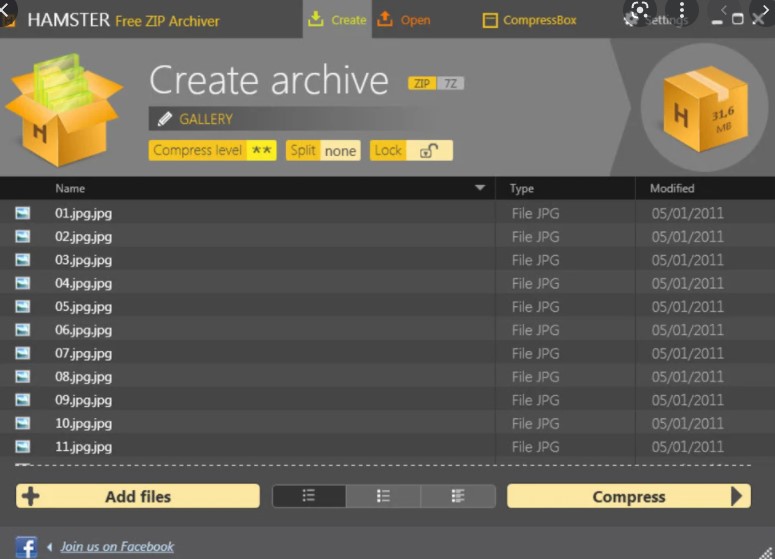Image resolution: width=775 pixels, height=559 pixels.
Task: Open the three-dot overlay menu
Action: 682,10
